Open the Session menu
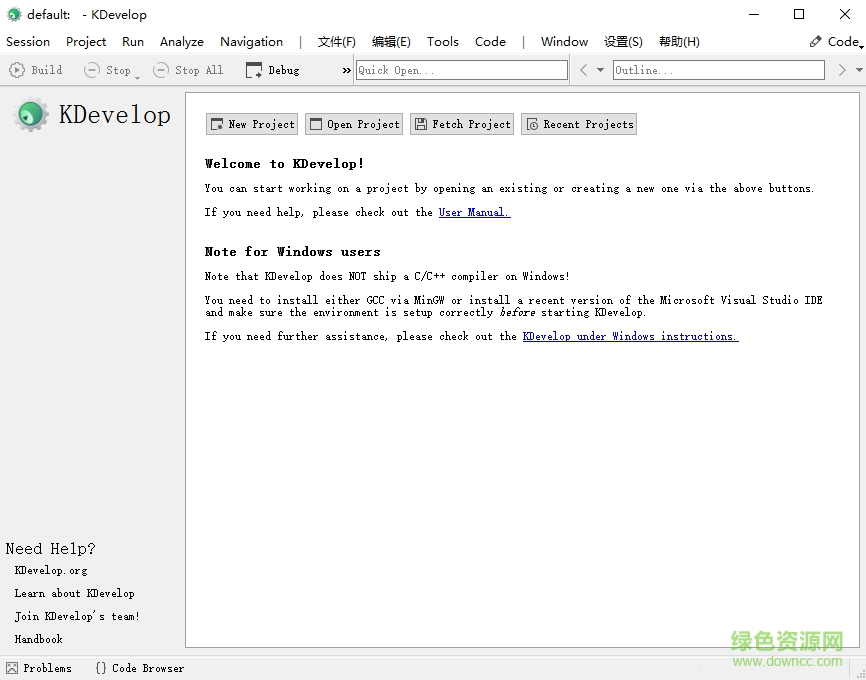The height and width of the screenshot is (680, 866). (x=28, y=41)
